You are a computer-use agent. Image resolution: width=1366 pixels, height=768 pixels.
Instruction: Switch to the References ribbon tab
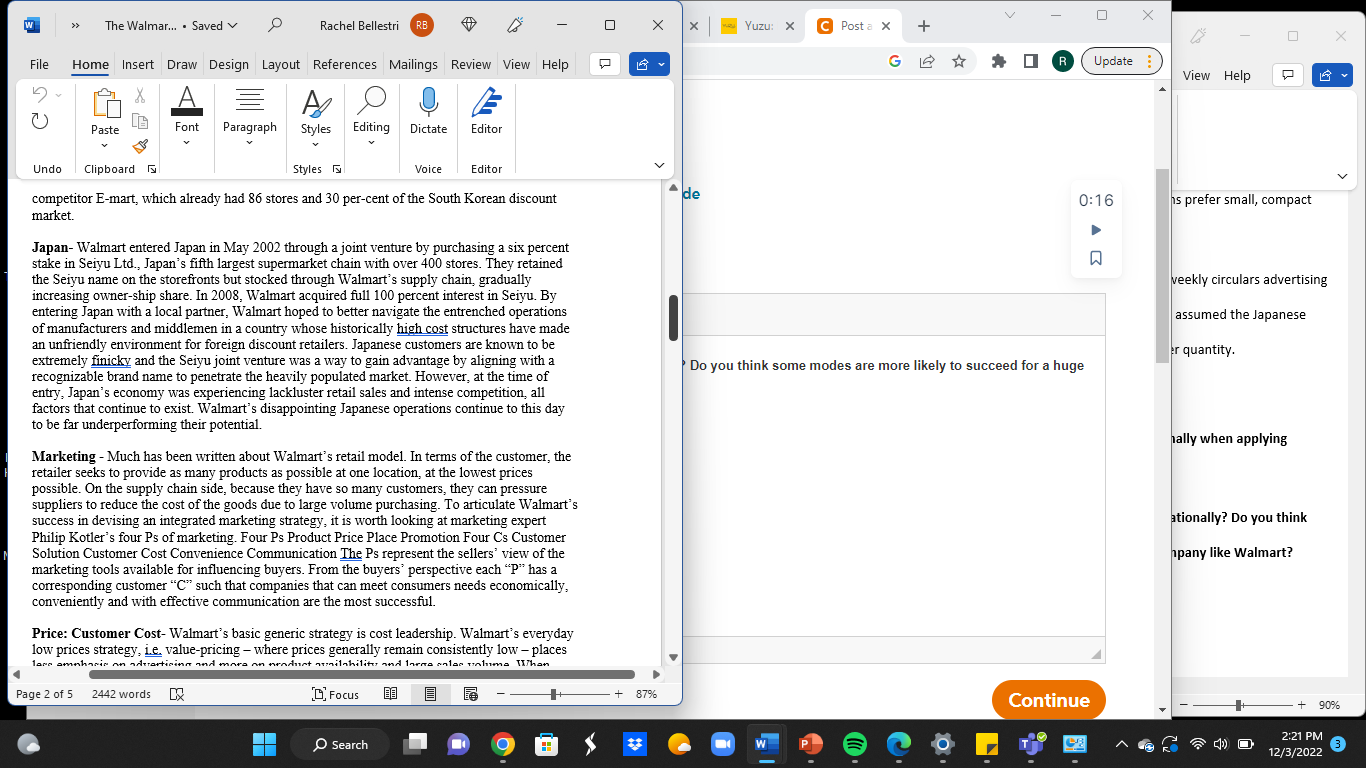point(344,64)
